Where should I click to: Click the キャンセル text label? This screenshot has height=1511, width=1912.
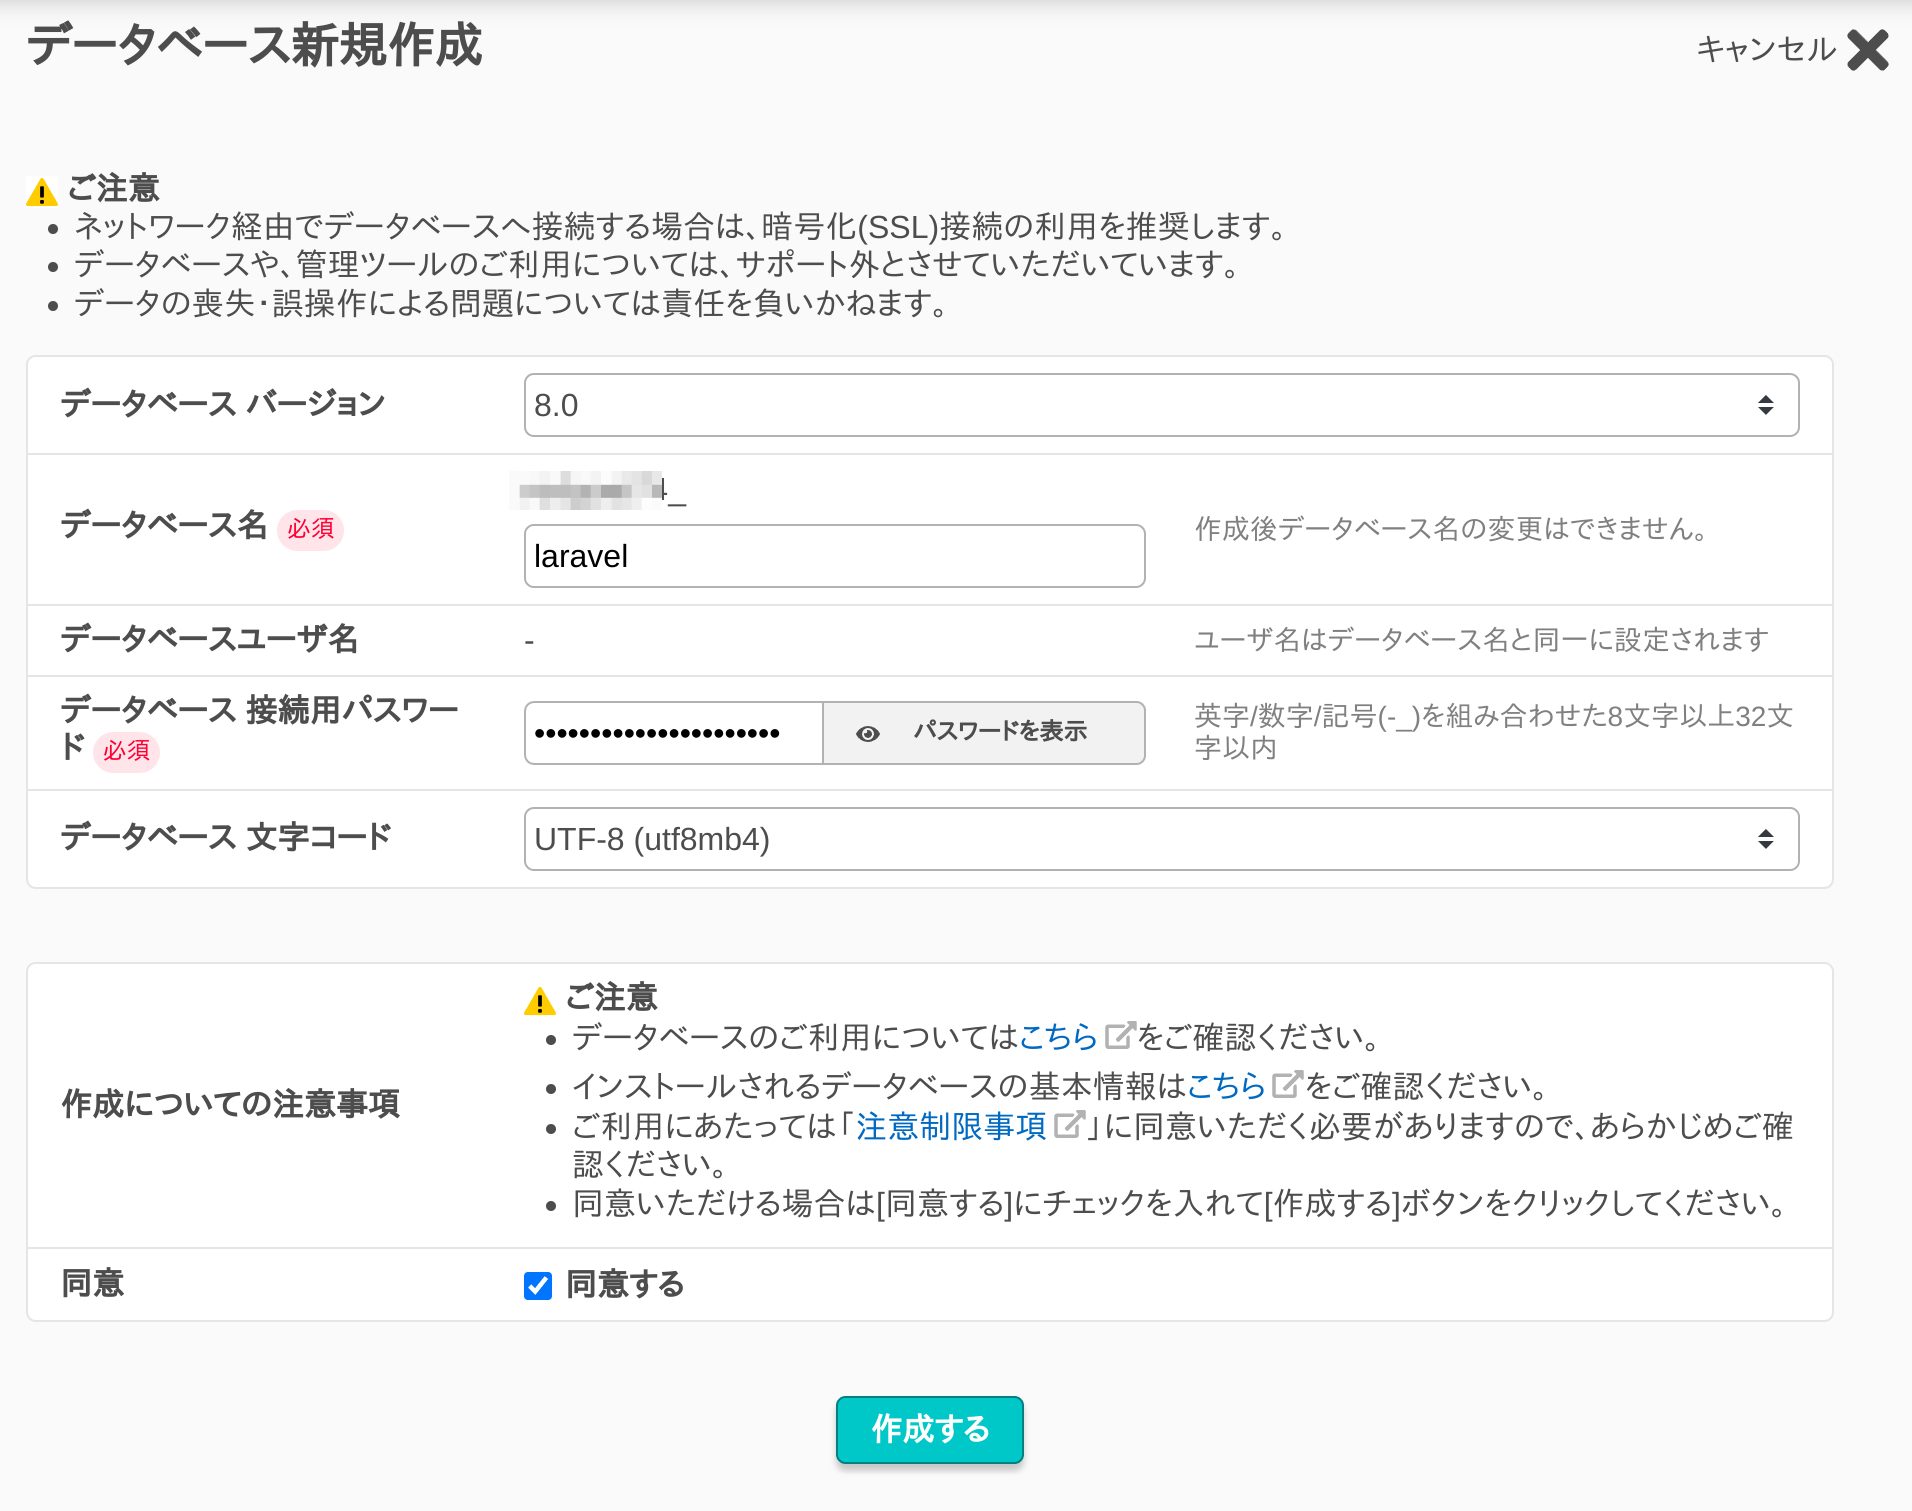click(1765, 49)
